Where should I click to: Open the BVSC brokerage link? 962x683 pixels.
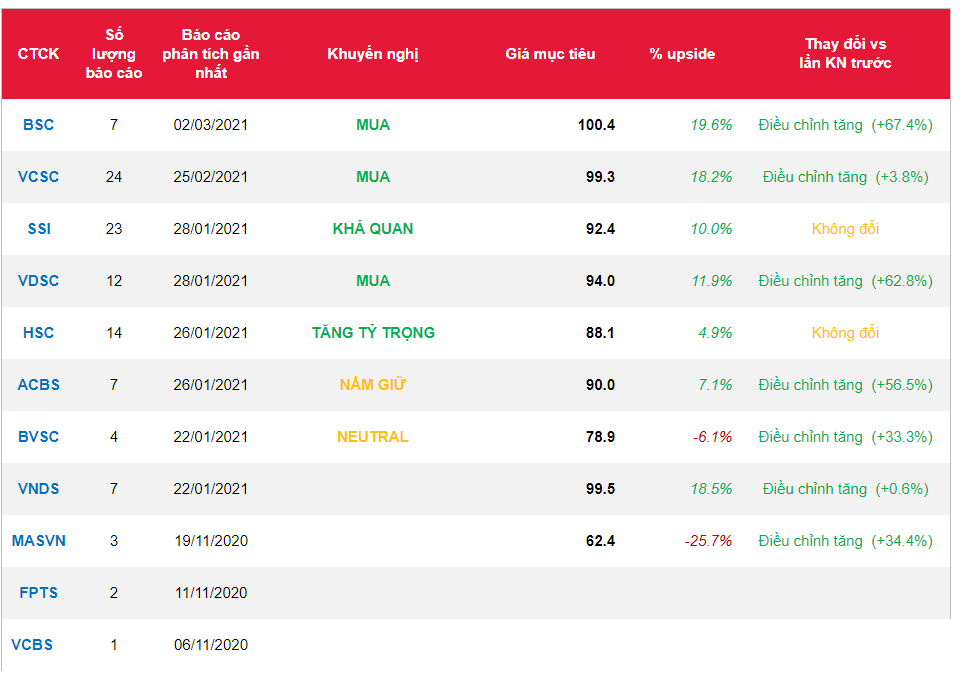[38, 437]
